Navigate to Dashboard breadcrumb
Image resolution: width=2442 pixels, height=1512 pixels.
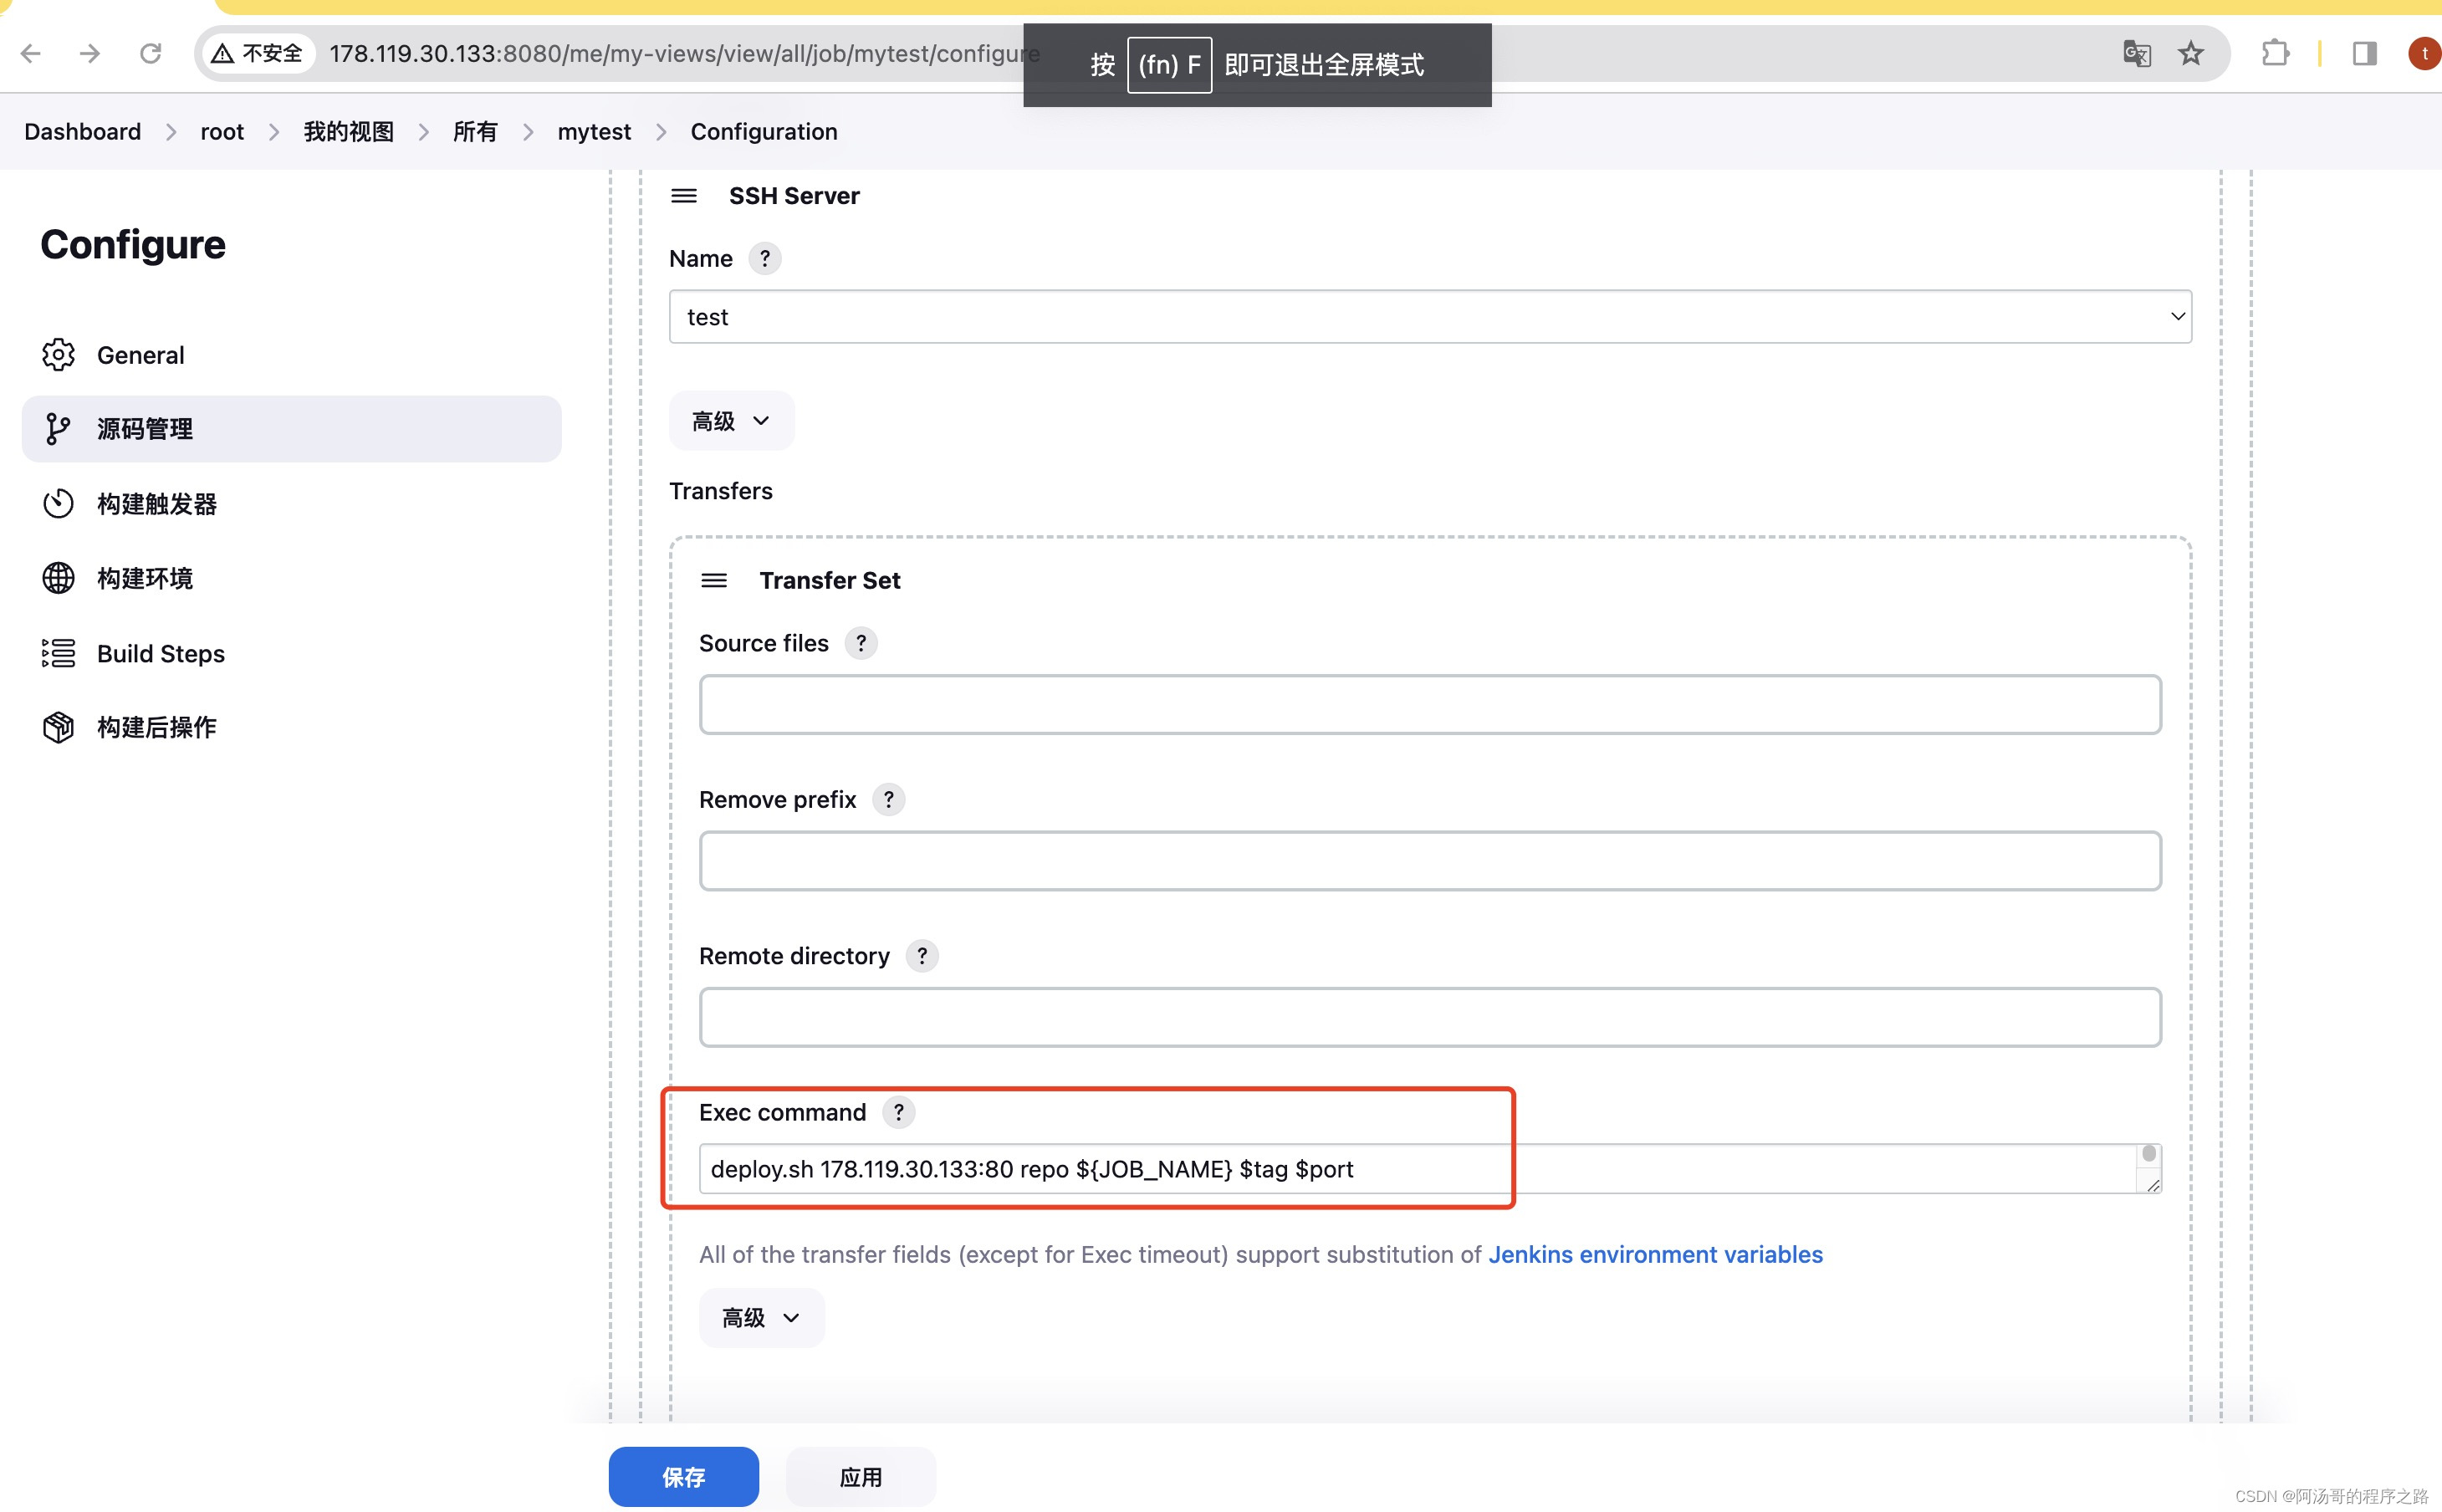point(83,132)
